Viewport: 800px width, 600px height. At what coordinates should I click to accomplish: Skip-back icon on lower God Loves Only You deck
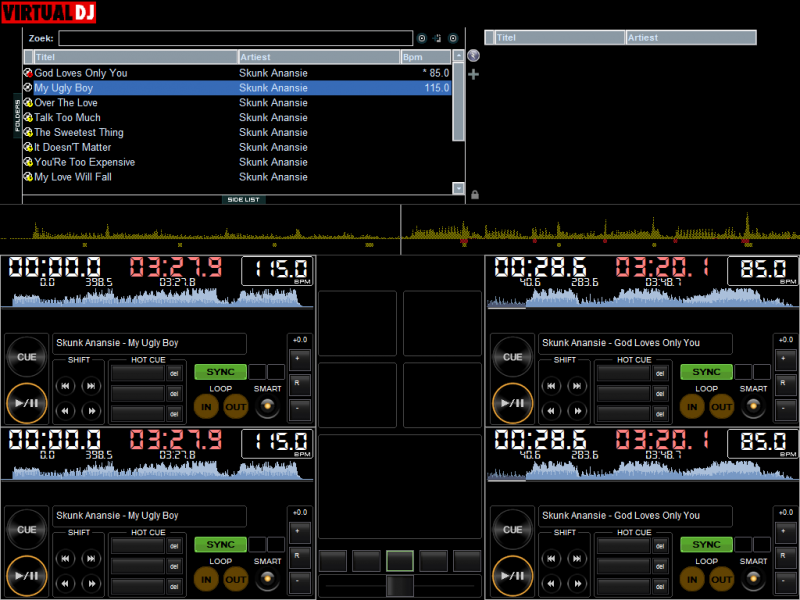(x=552, y=559)
